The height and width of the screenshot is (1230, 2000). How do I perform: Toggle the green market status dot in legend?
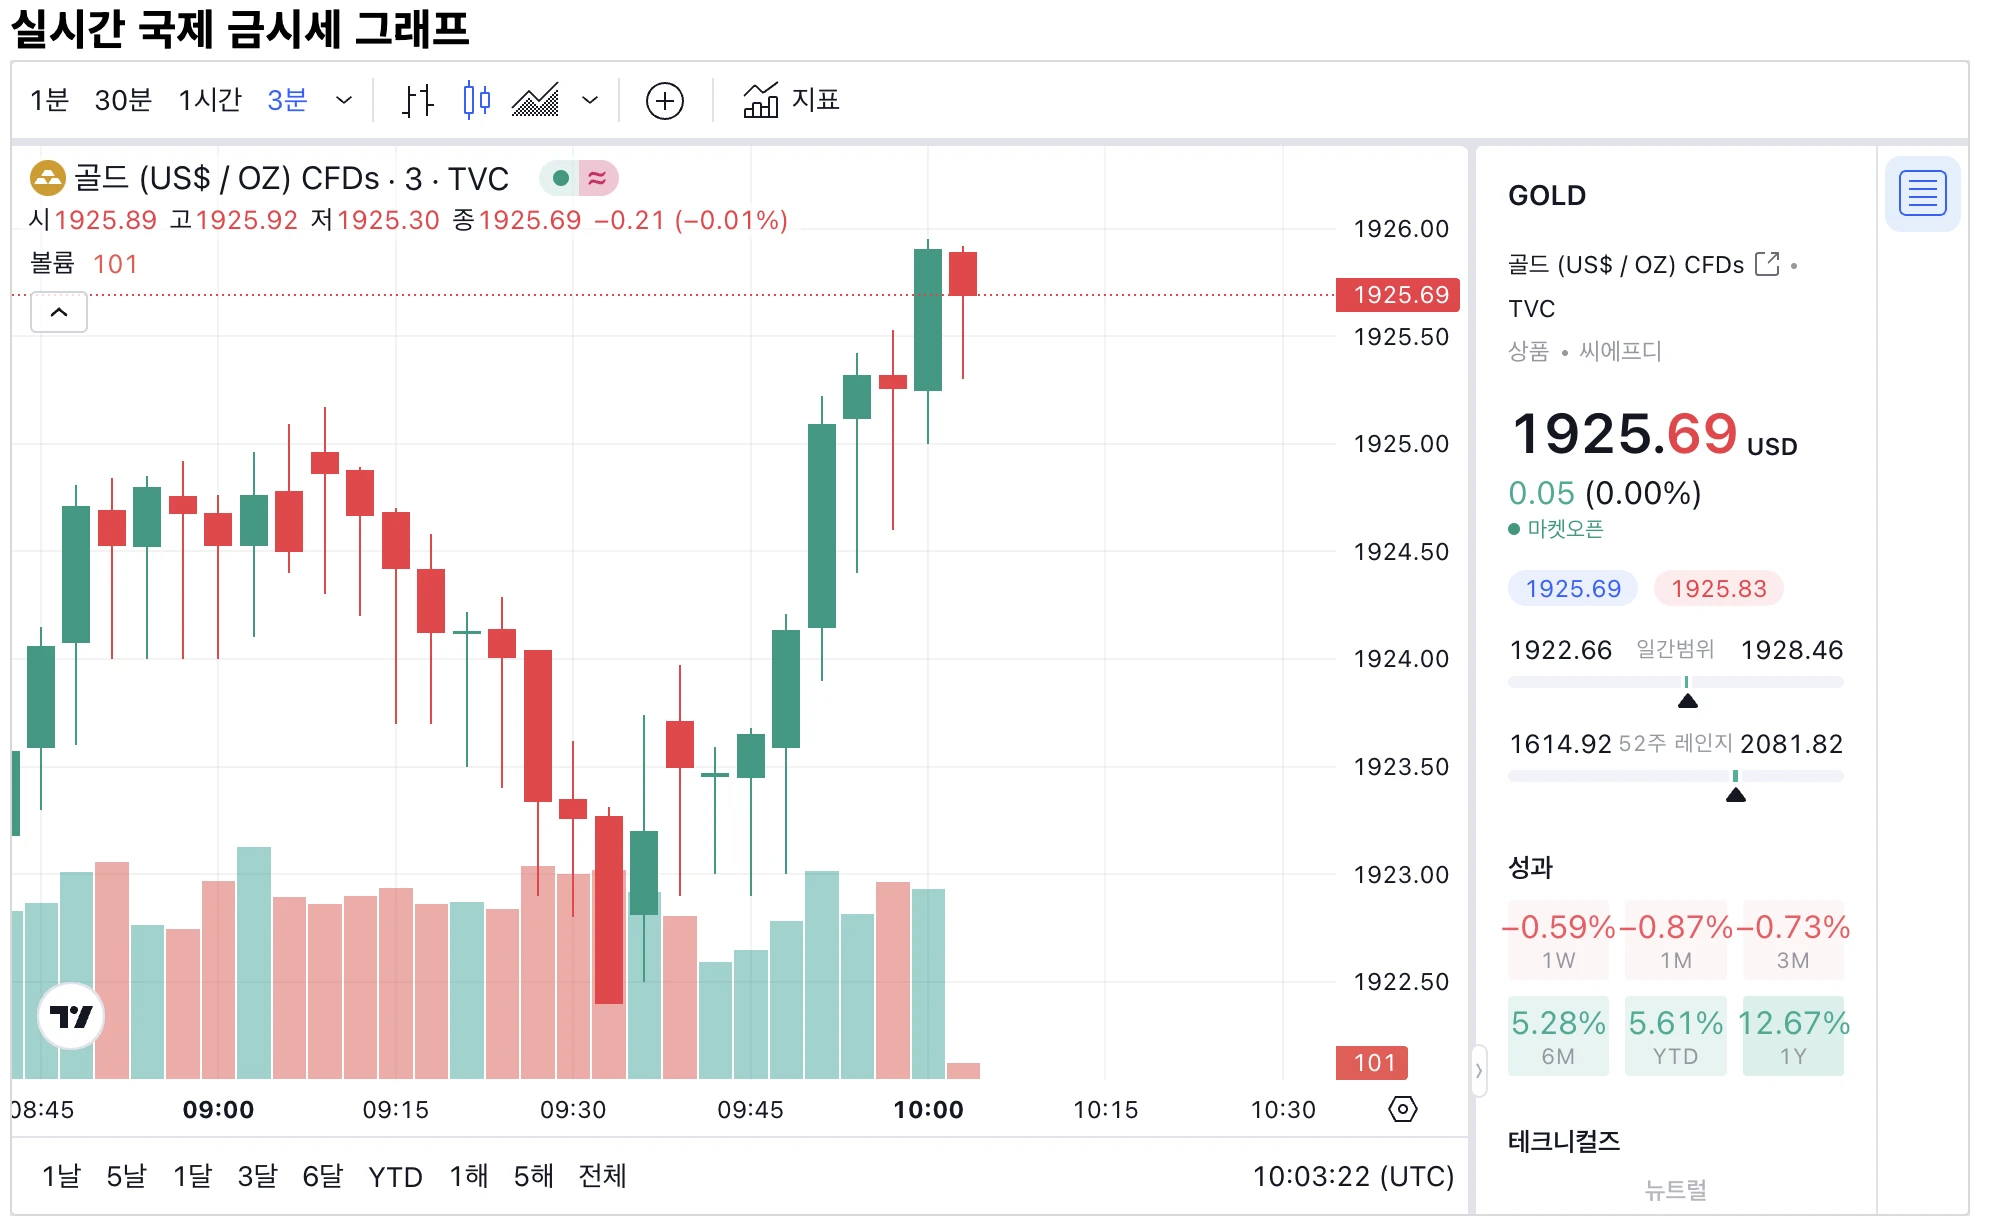[x=559, y=177]
